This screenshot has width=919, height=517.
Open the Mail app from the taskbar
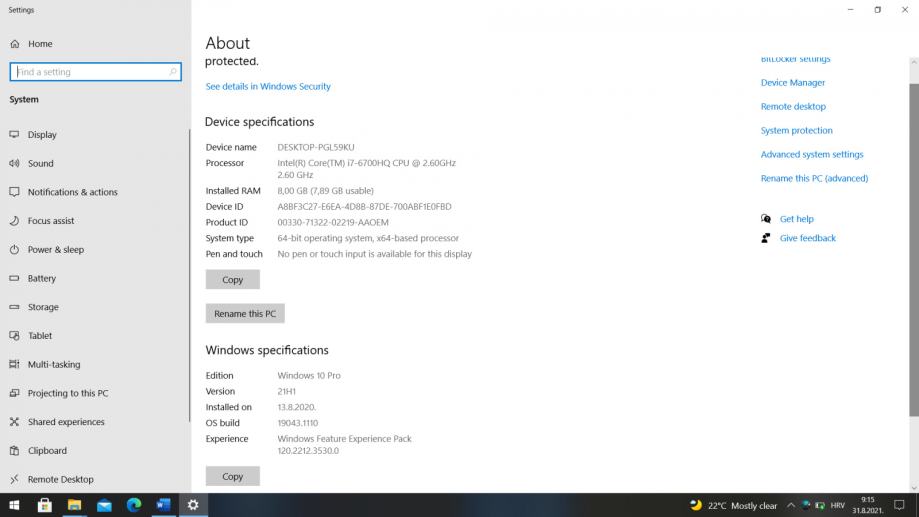[x=104, y=505]
